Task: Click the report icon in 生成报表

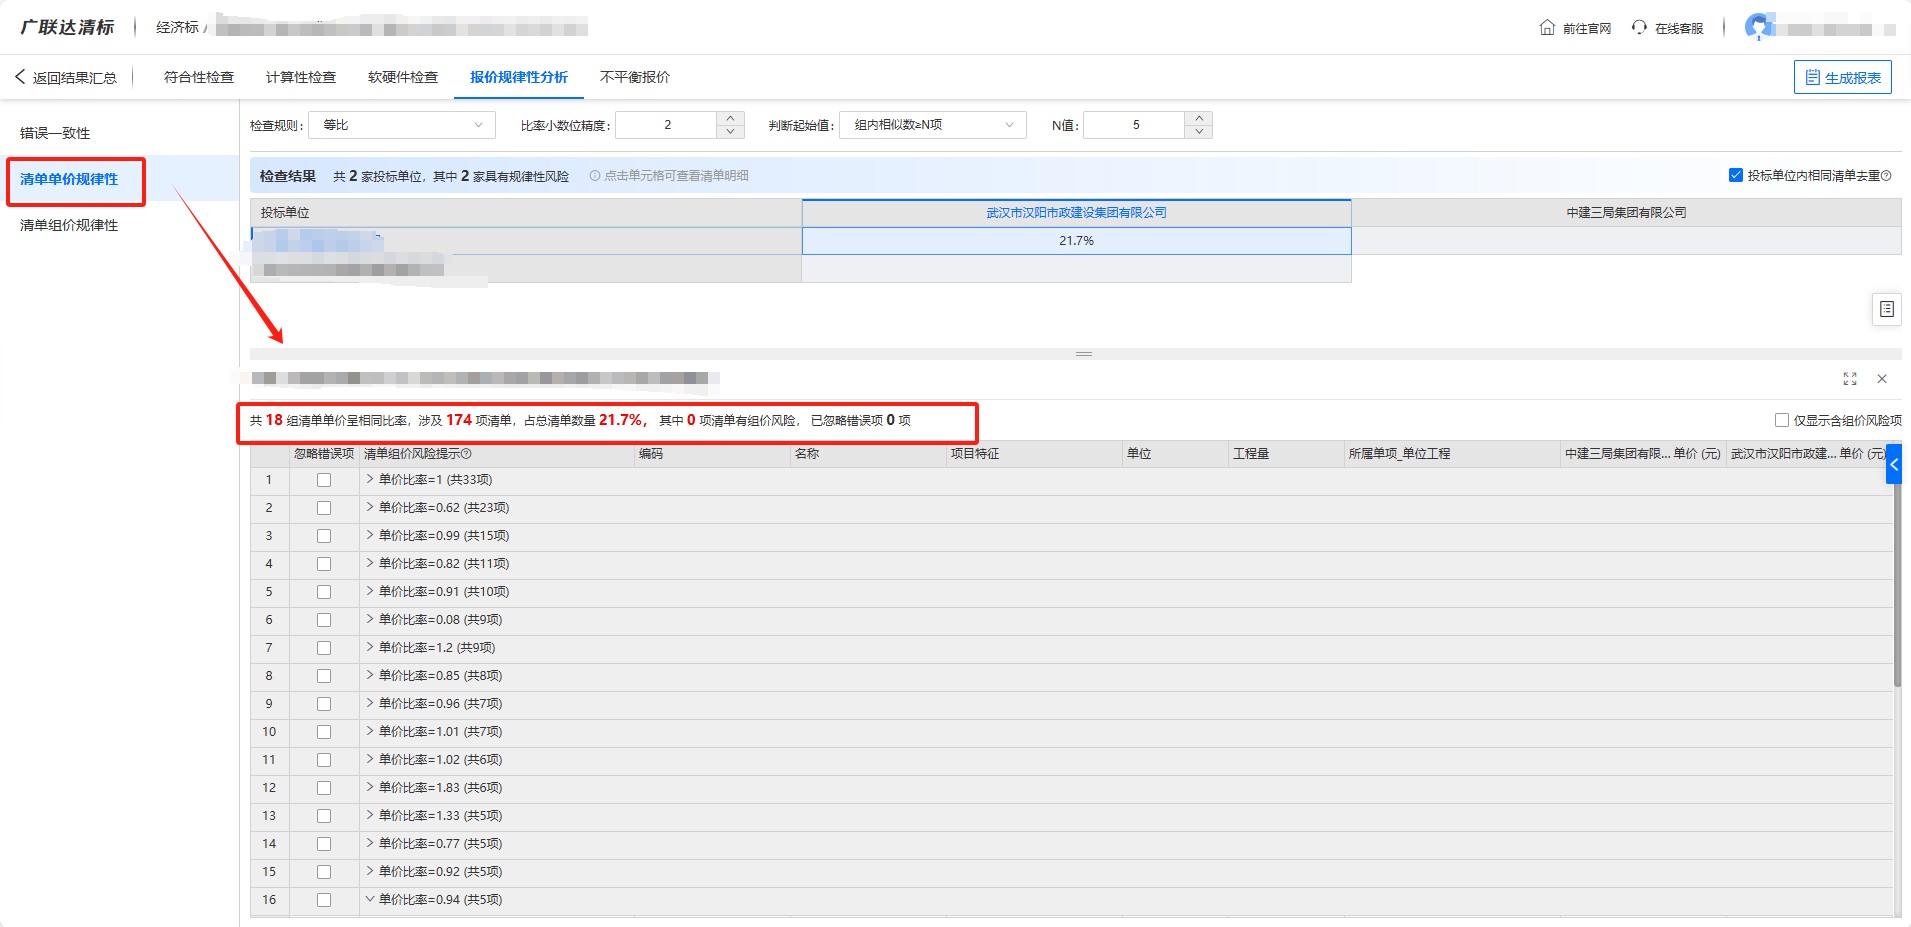Action: tap(1812, 77)
